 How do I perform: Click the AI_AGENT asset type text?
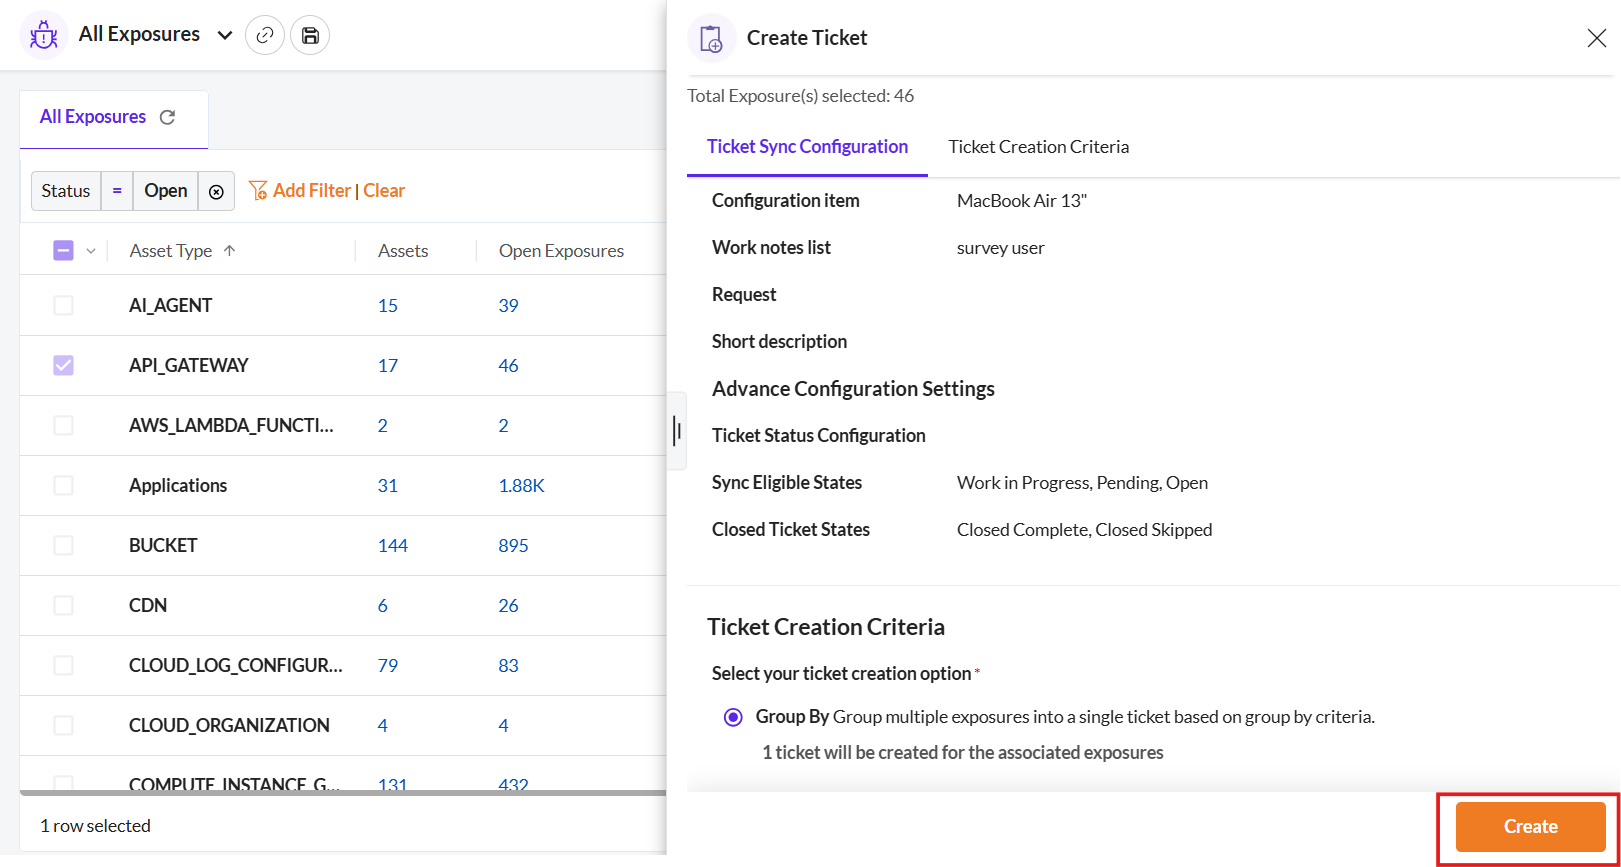(170, 306)
